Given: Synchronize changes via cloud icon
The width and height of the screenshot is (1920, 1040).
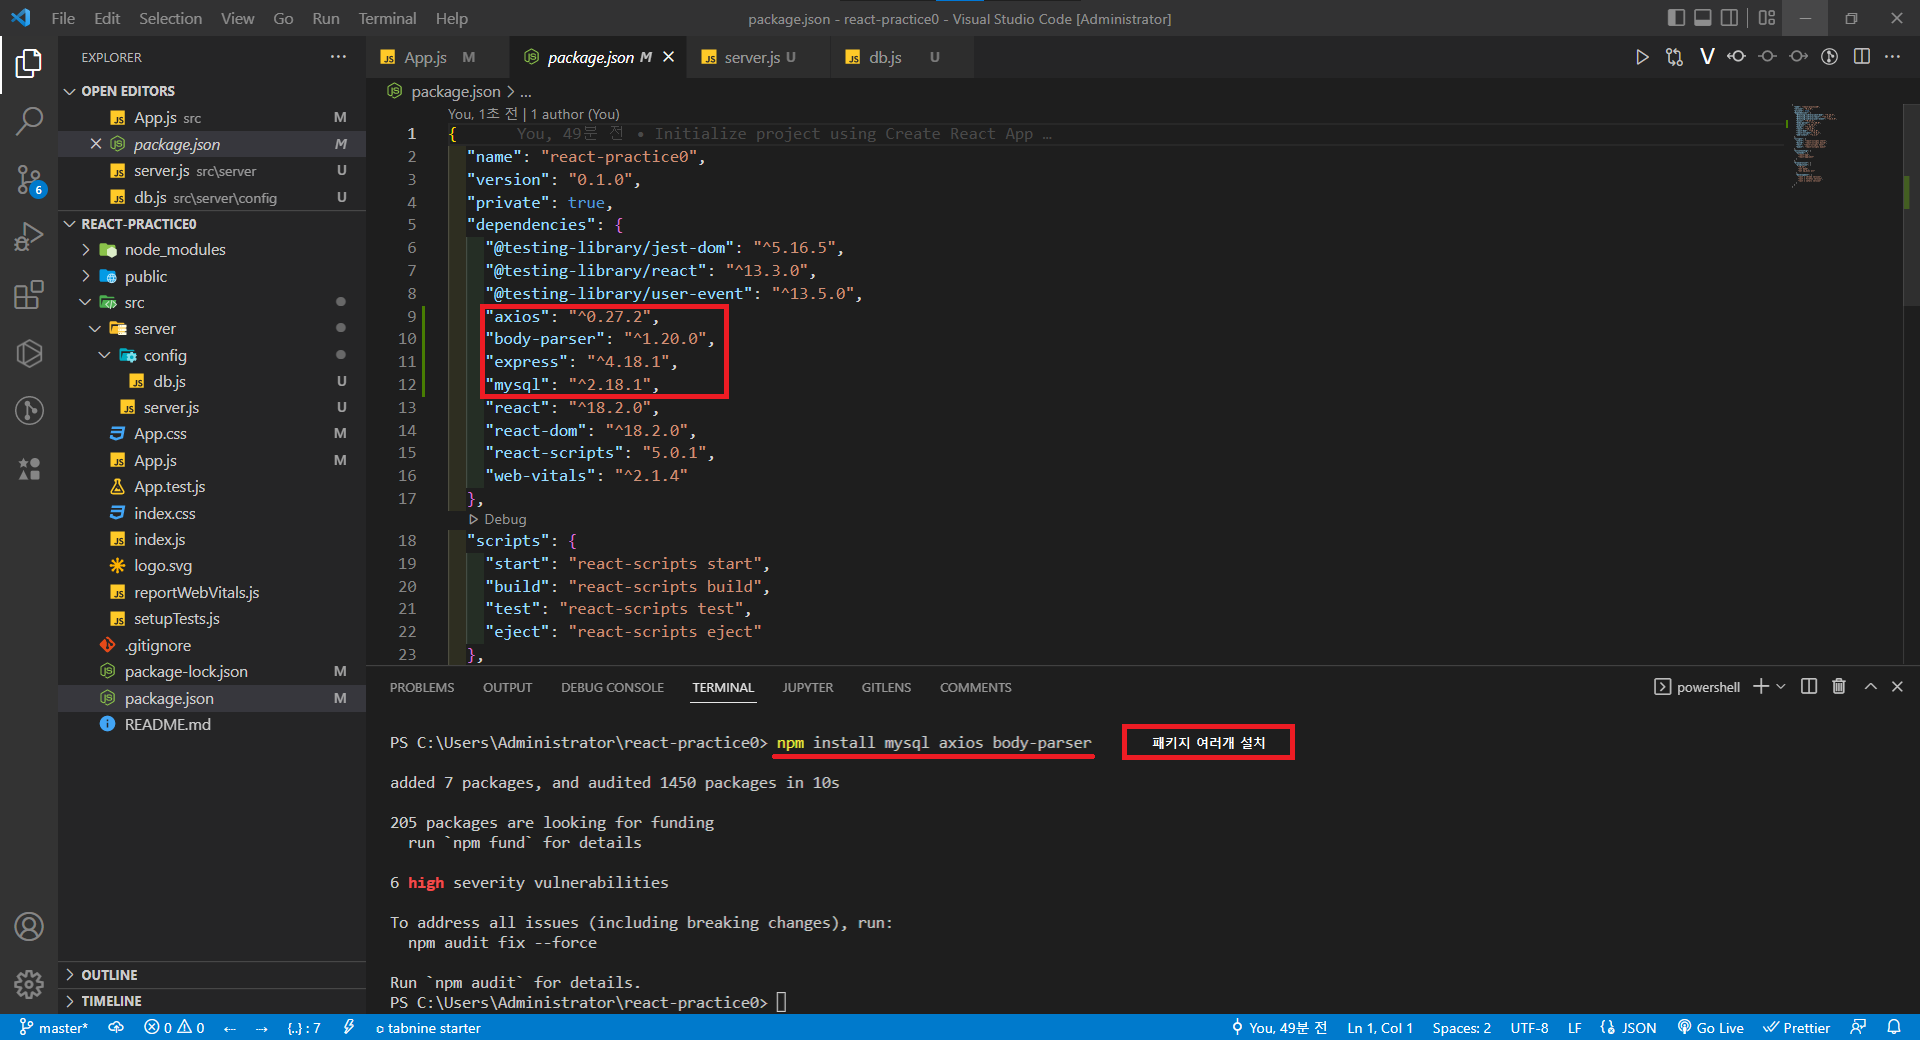Looking at the screenshot, I should (116, 1028).
